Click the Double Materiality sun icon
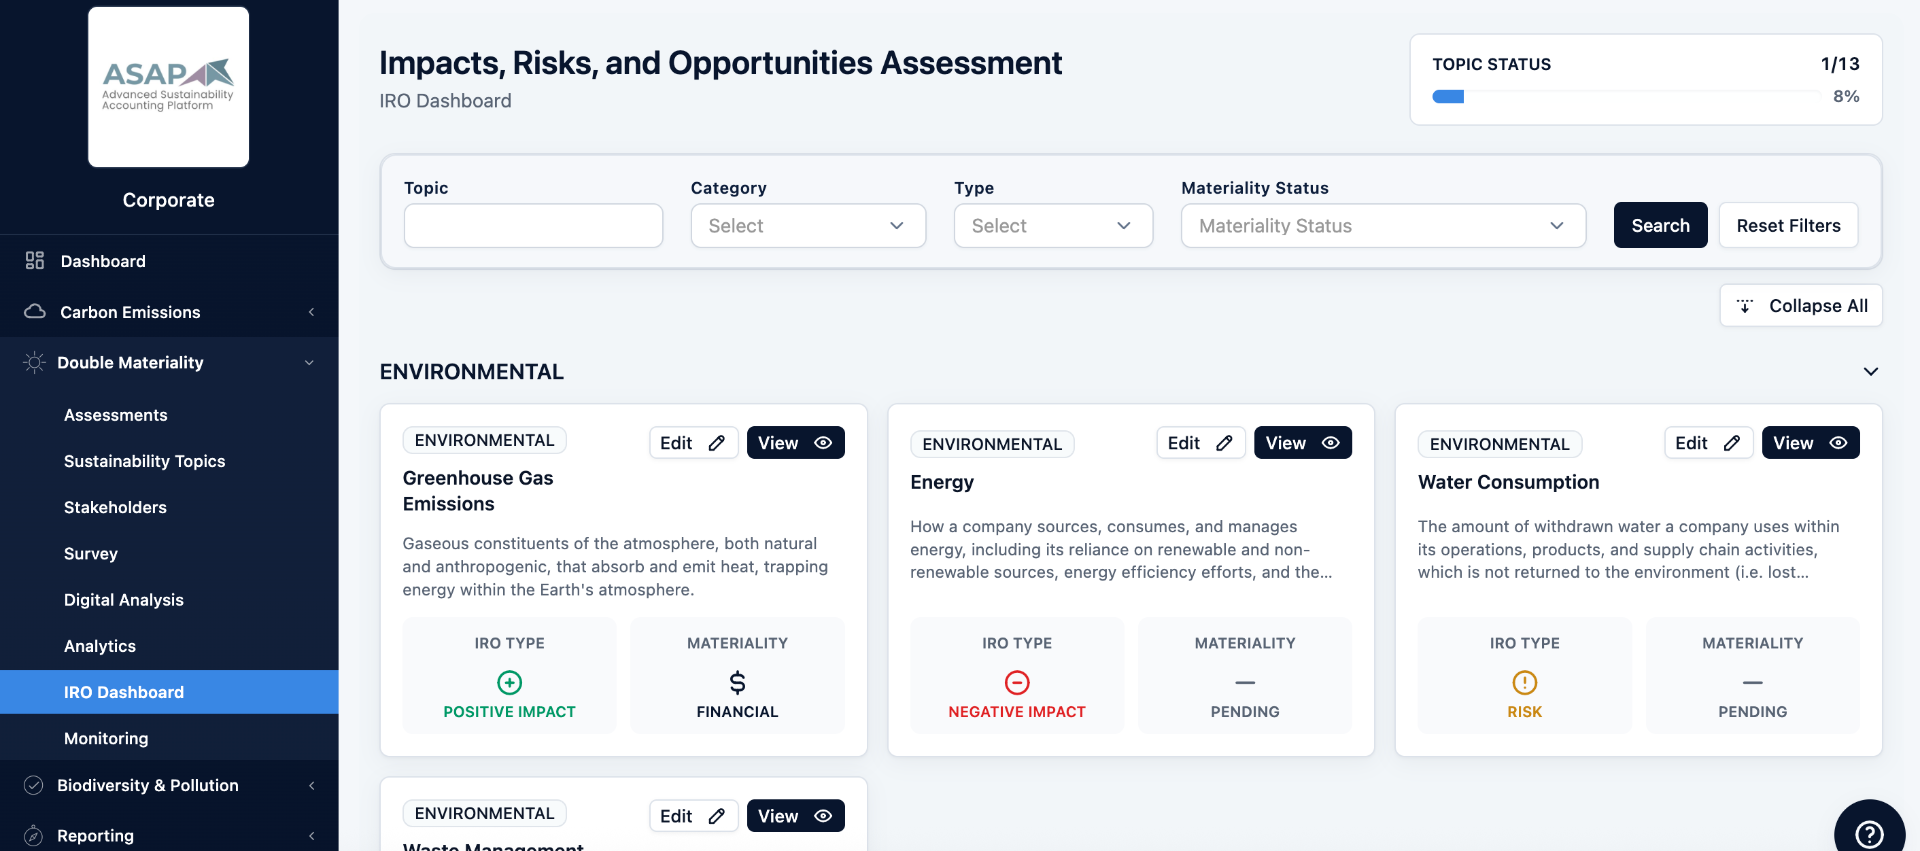 [34, 362]
